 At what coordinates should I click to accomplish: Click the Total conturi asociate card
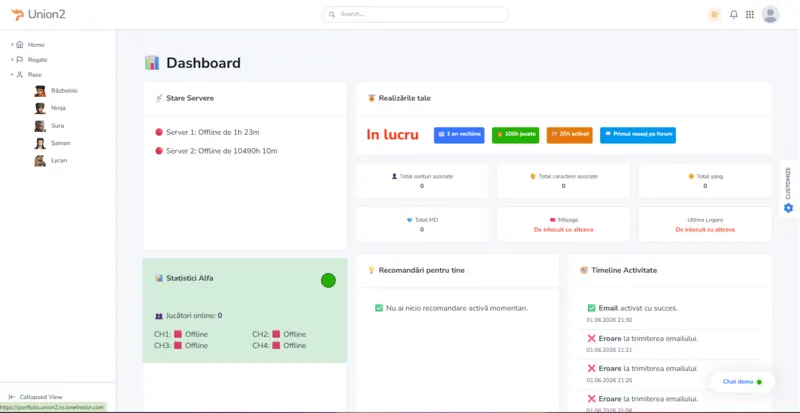pyautogui.click(x=422, y=181)
